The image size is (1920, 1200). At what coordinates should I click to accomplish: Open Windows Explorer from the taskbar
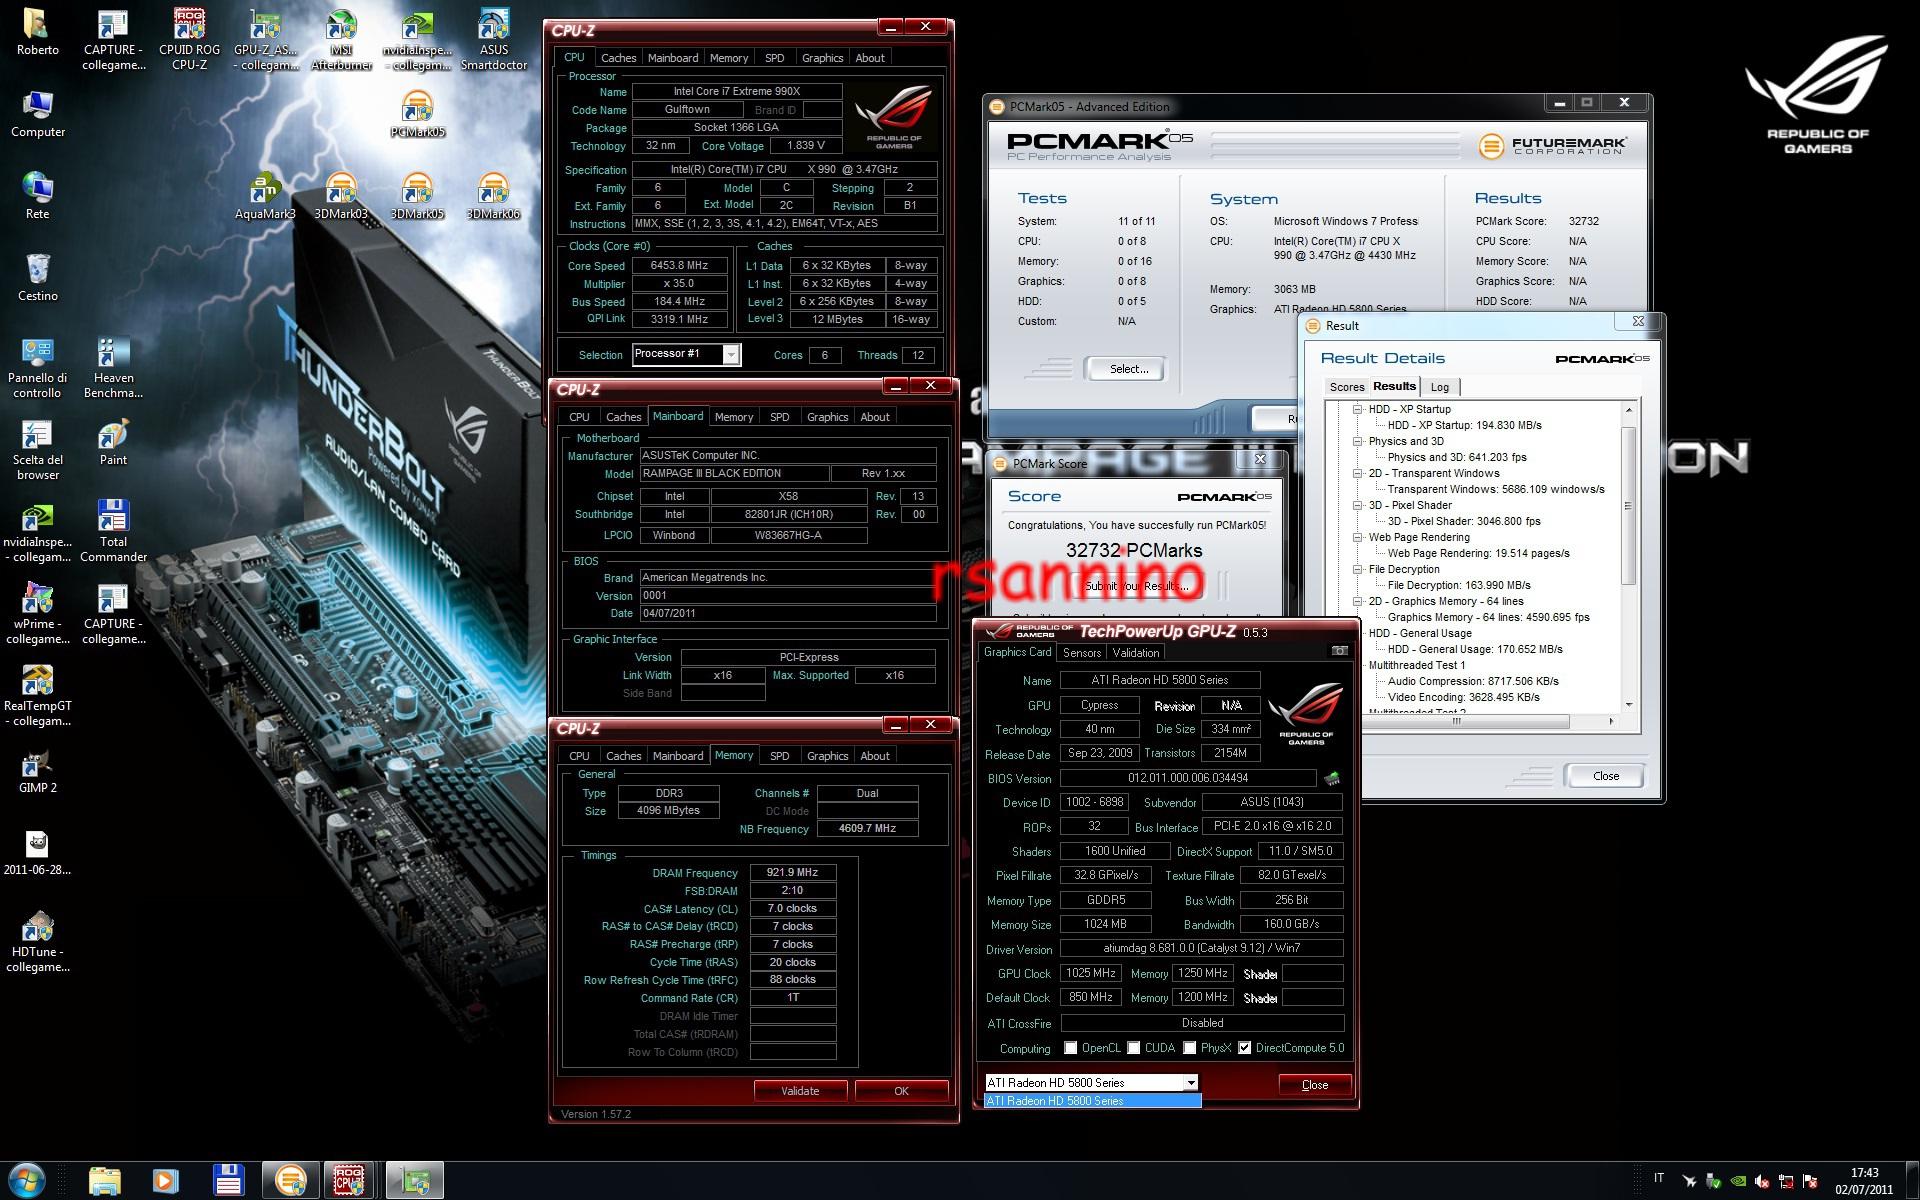104,1182
